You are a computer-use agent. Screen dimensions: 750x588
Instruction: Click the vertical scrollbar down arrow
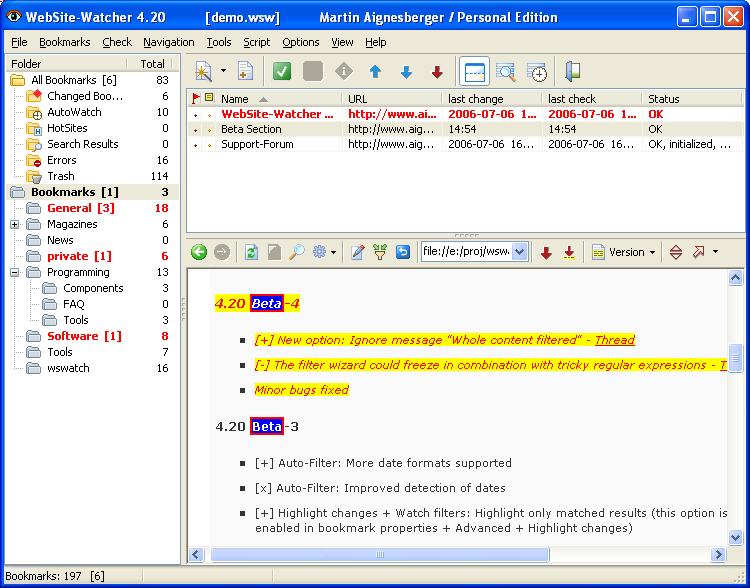click(735, 537)
